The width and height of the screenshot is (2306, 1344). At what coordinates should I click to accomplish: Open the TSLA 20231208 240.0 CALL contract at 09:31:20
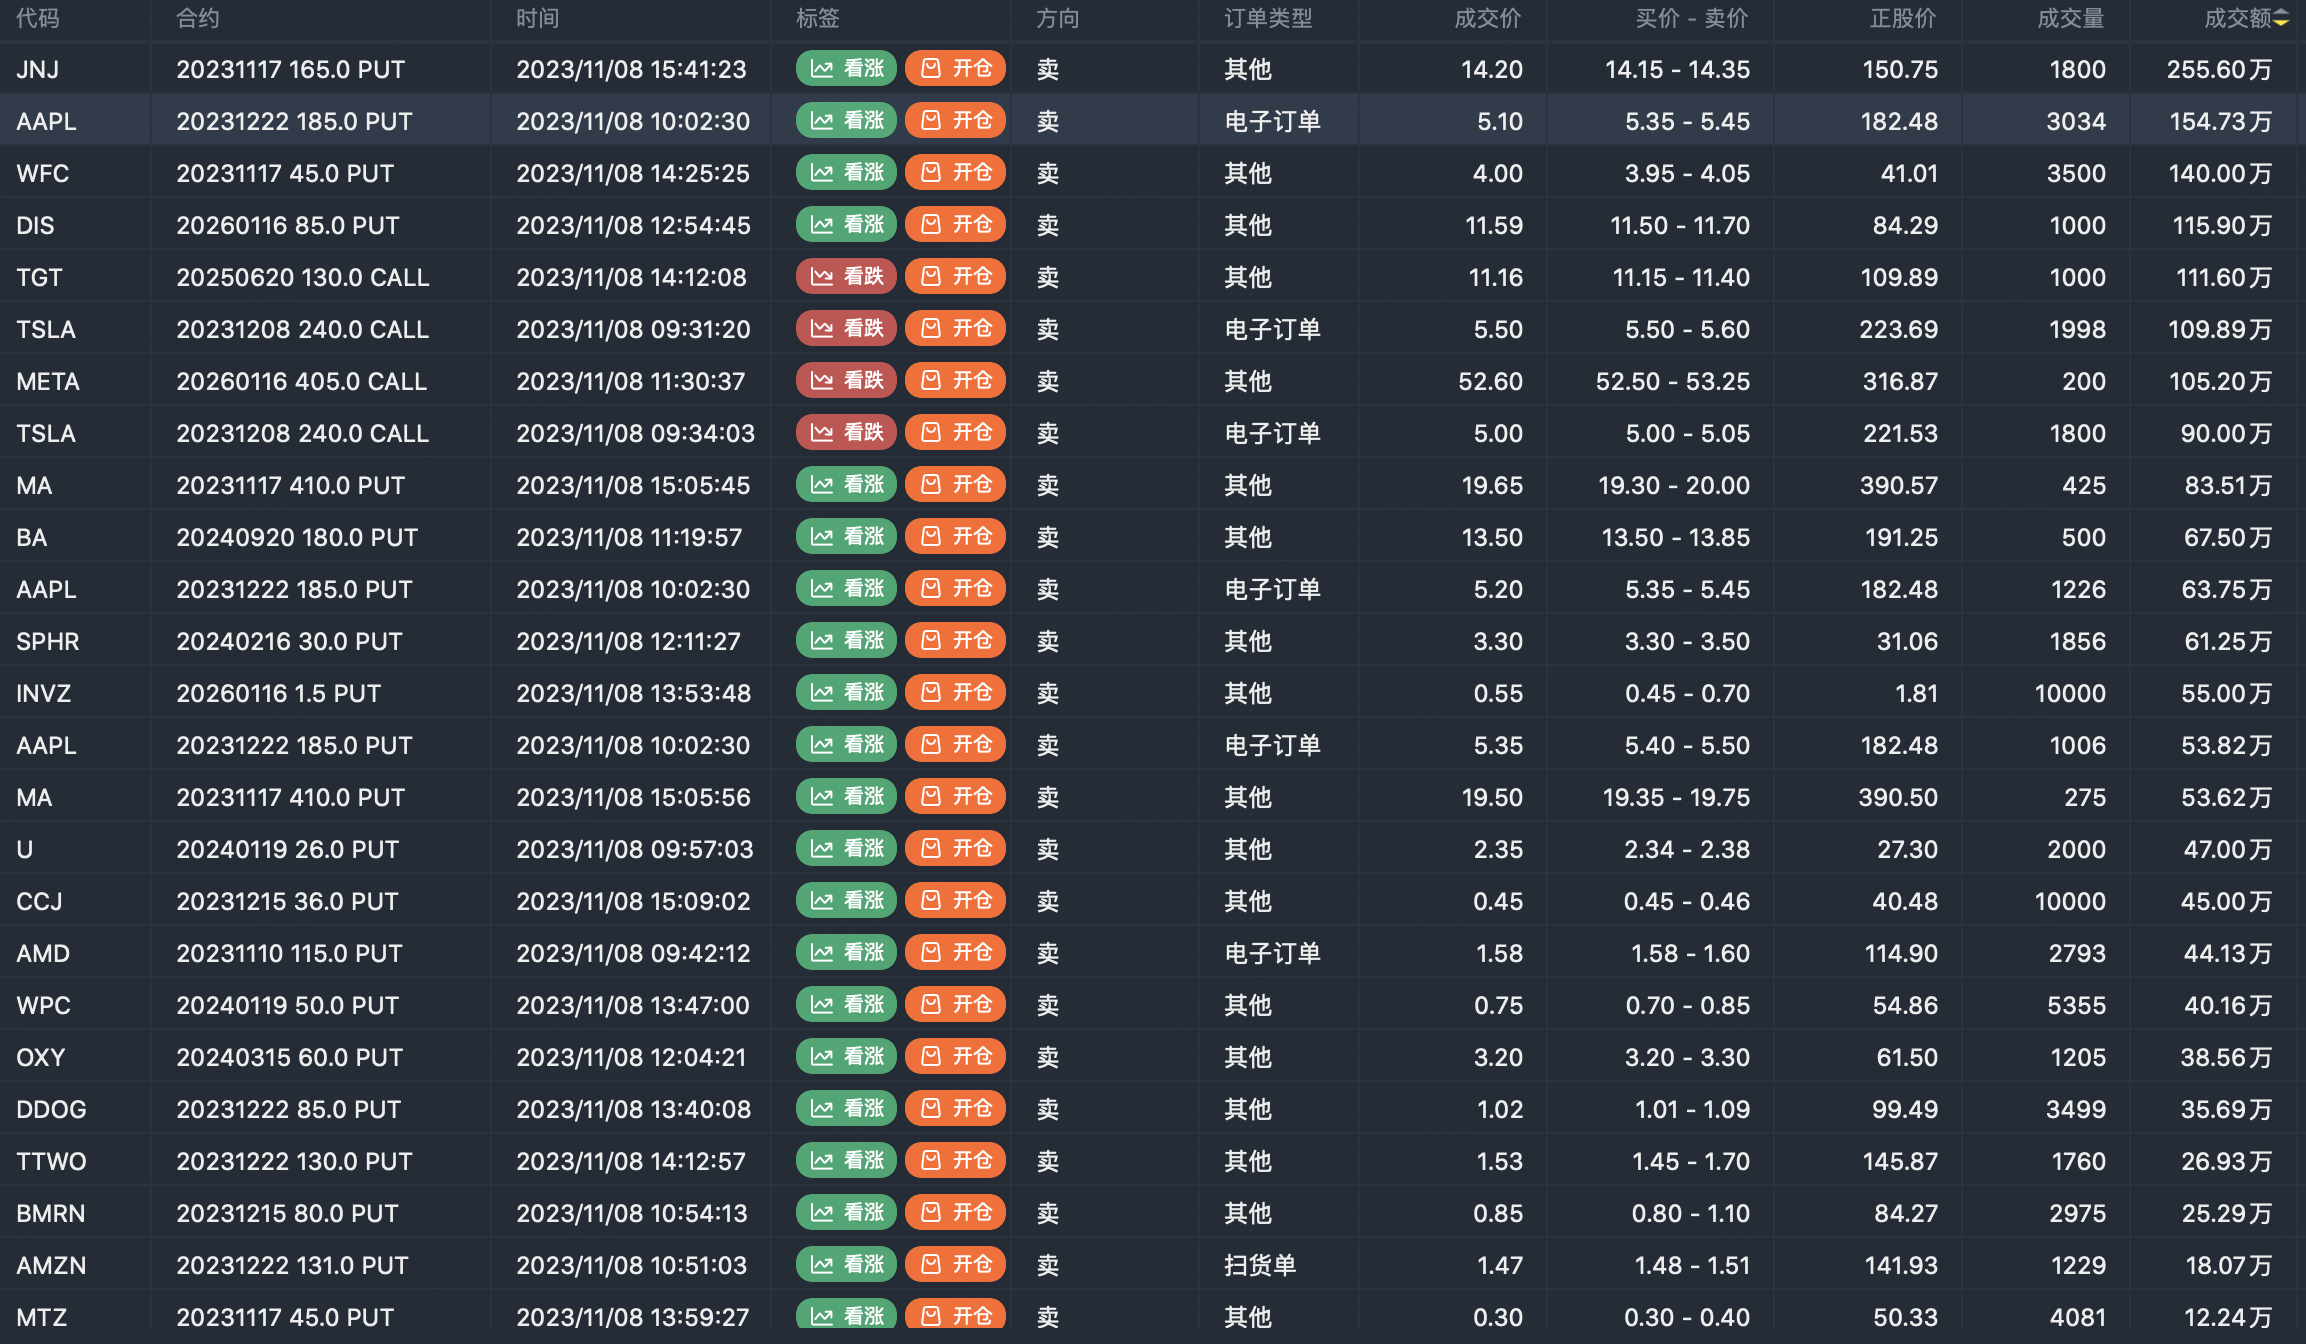(302, 329)
